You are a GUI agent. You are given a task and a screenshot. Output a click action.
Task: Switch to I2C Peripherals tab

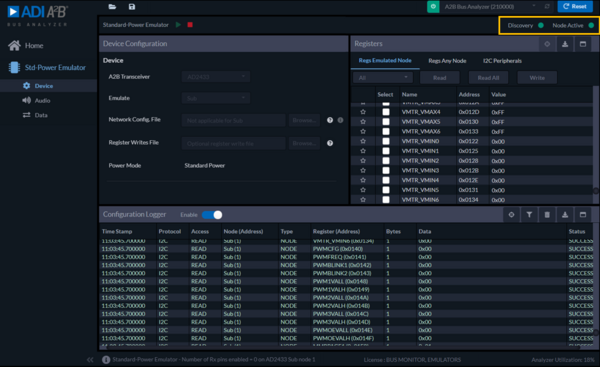[x=502, y=61]
